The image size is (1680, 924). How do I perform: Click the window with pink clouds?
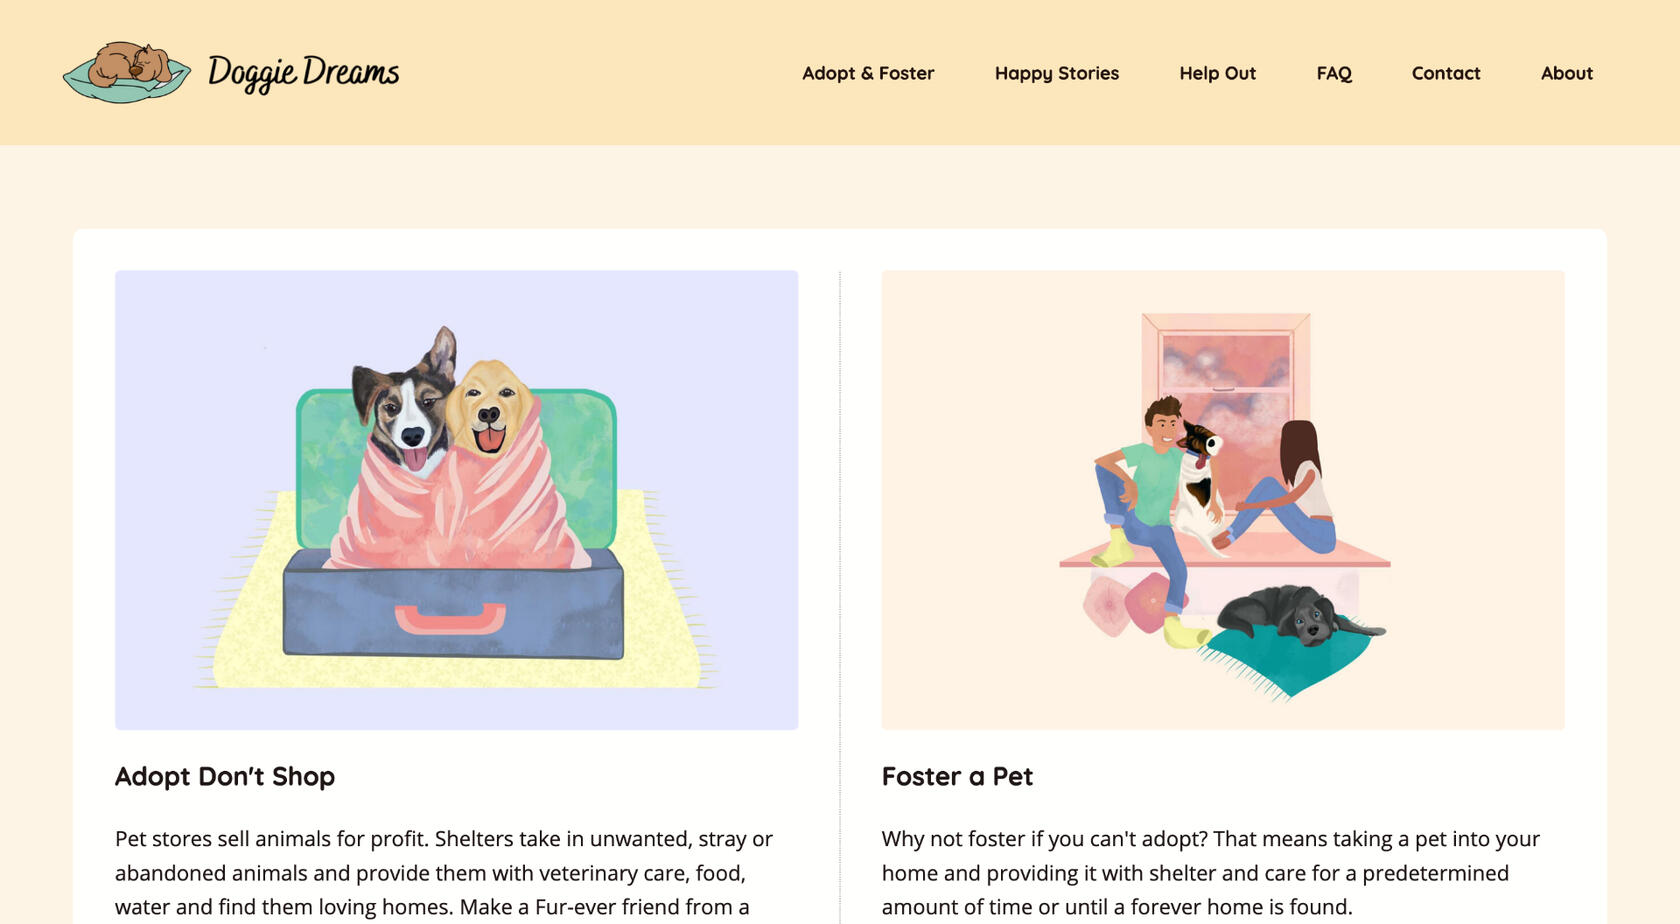click(1226, 370)
